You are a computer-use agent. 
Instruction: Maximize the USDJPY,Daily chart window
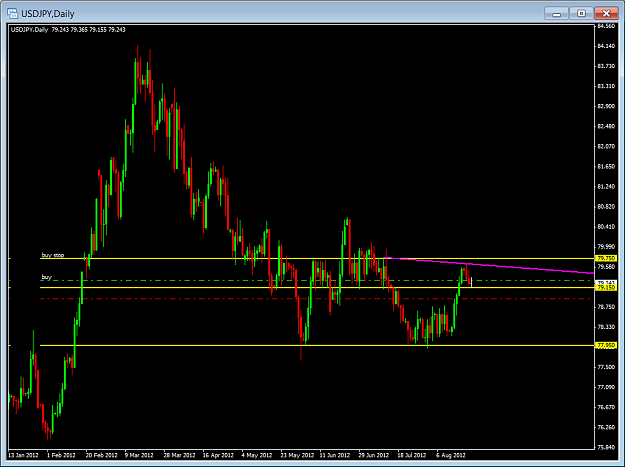point(581,14)
